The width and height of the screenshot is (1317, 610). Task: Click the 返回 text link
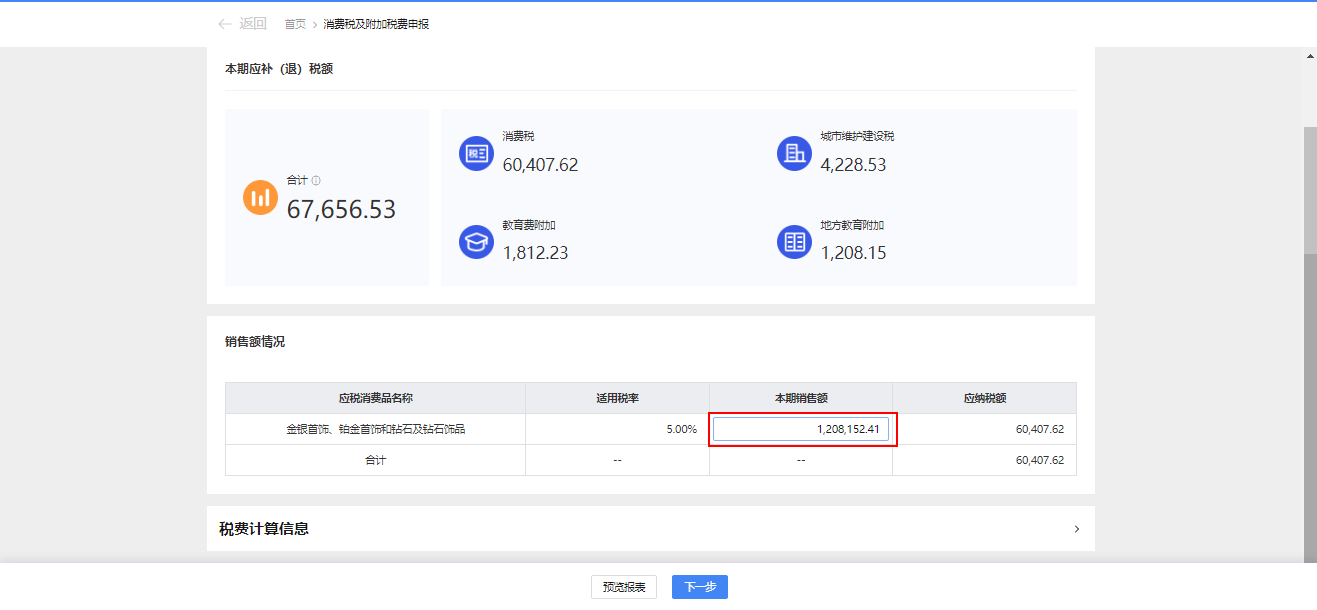(x=253, y=24)
